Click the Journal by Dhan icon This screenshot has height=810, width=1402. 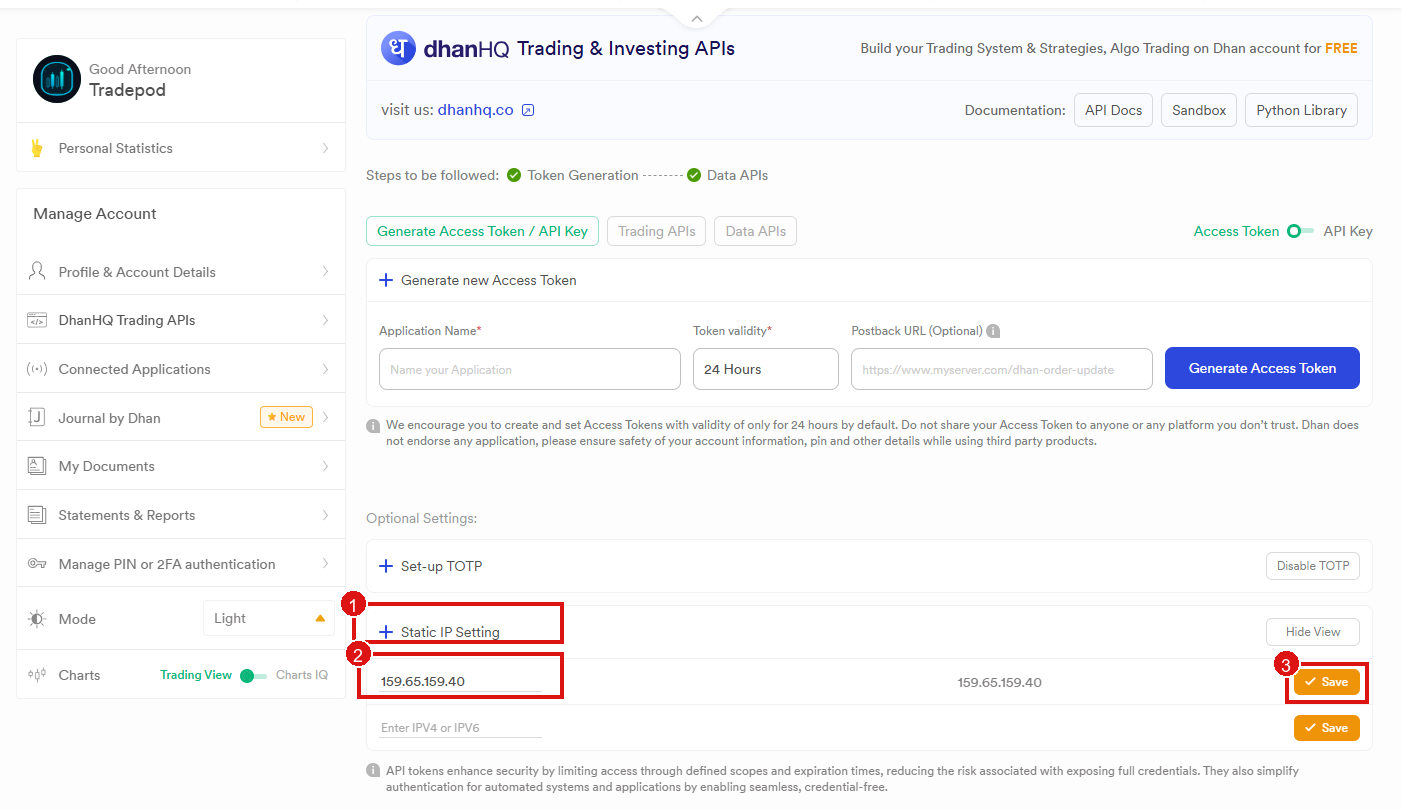tap(37, 418)
